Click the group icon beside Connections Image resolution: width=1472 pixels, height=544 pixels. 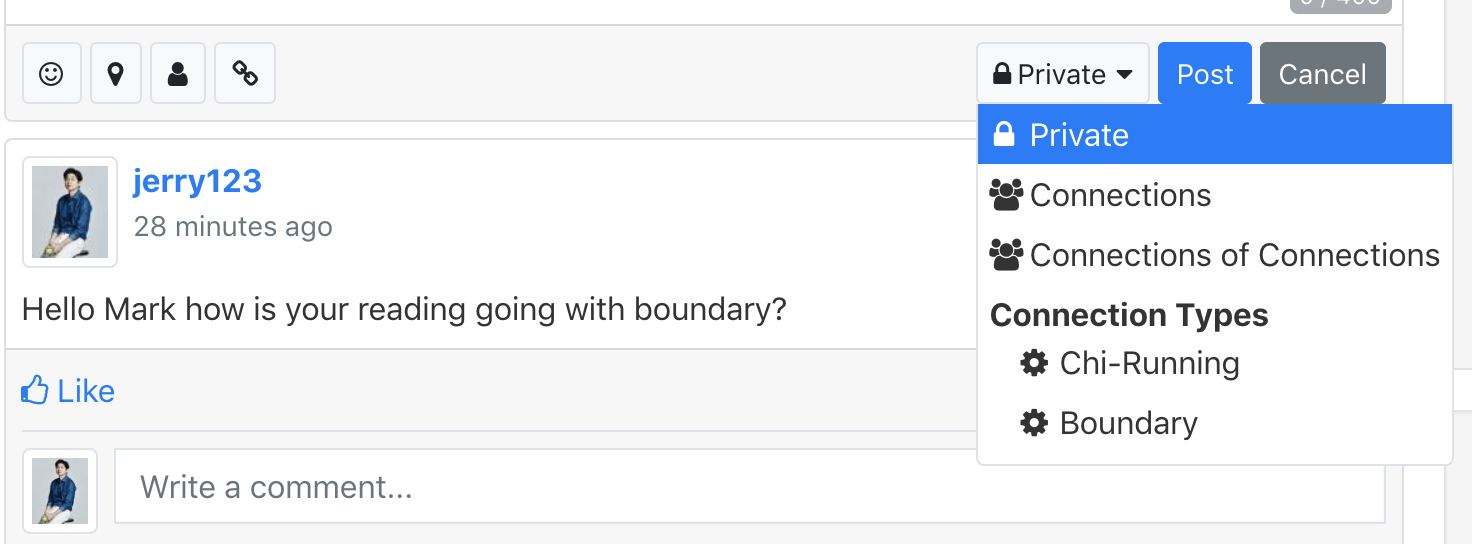pyautogui.click(x=1006, y=195)
